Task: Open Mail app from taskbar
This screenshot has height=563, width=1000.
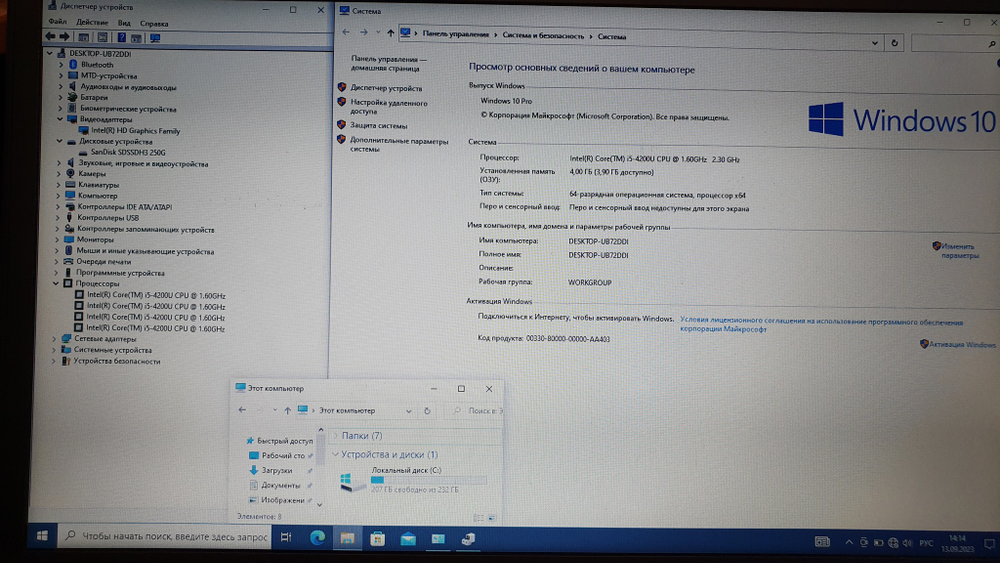Action: pos(408,539)
